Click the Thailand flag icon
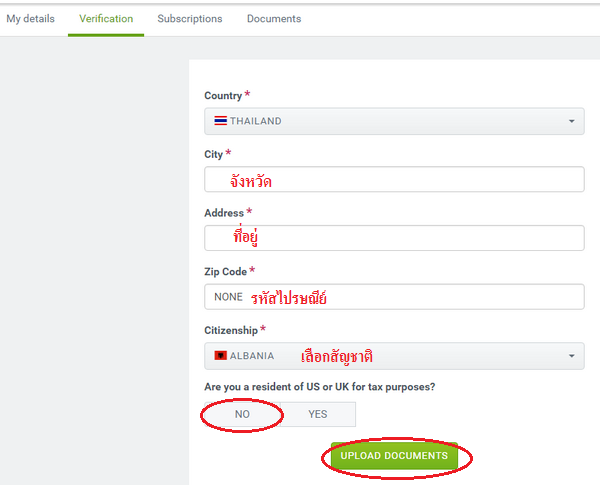The width and height of the screenshot is (600, 485). pyautogui.click(x=220, y=121)
